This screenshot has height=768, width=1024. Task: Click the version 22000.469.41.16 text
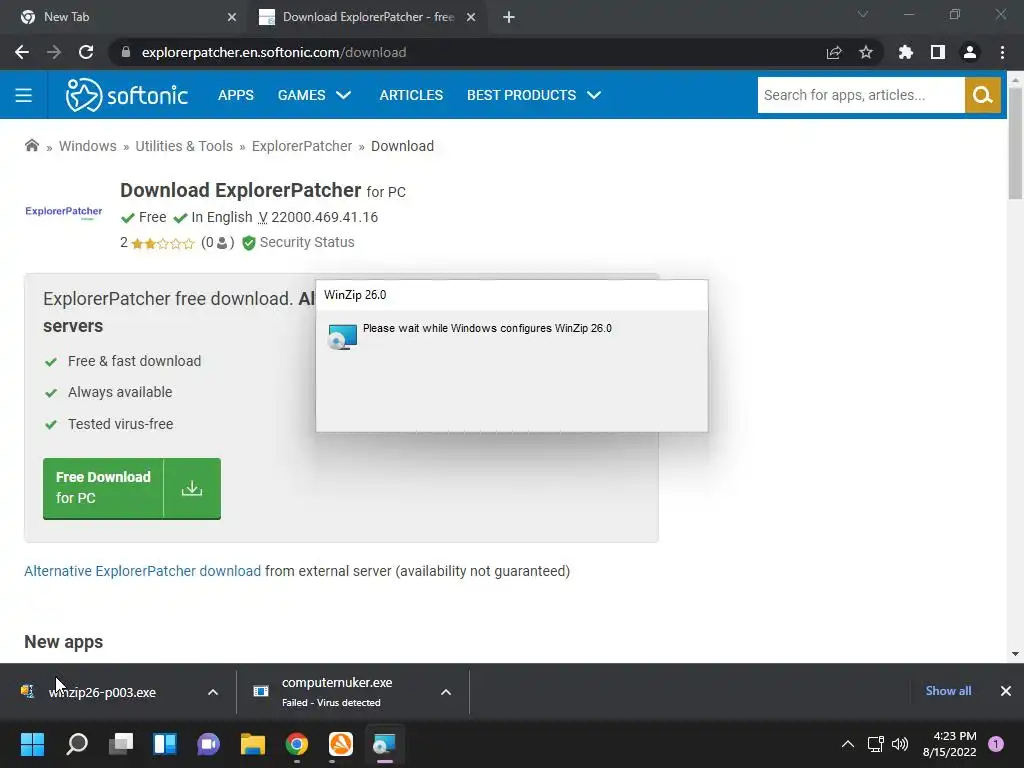pos(325,217)
